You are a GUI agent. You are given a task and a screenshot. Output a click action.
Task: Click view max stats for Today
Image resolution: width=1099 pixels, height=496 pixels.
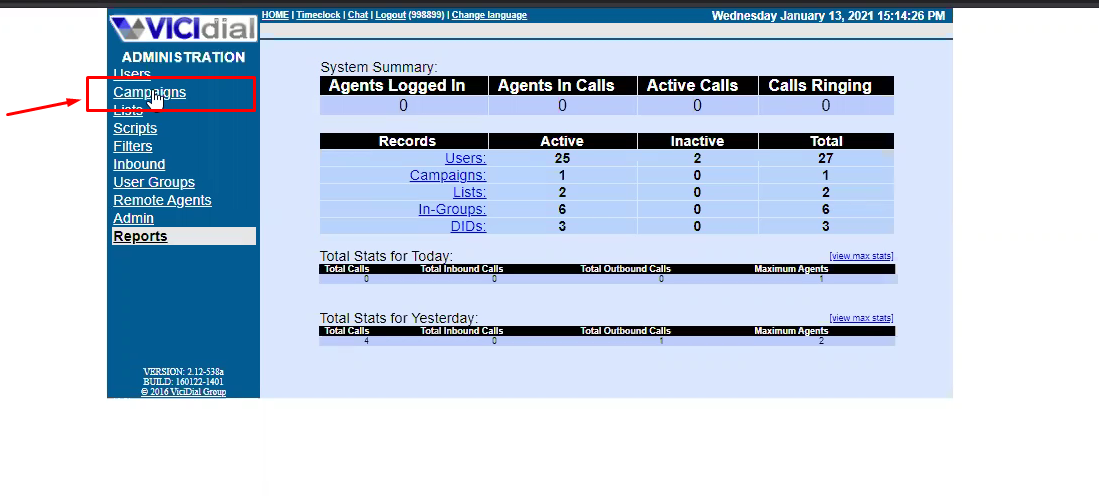click(861, 256)
